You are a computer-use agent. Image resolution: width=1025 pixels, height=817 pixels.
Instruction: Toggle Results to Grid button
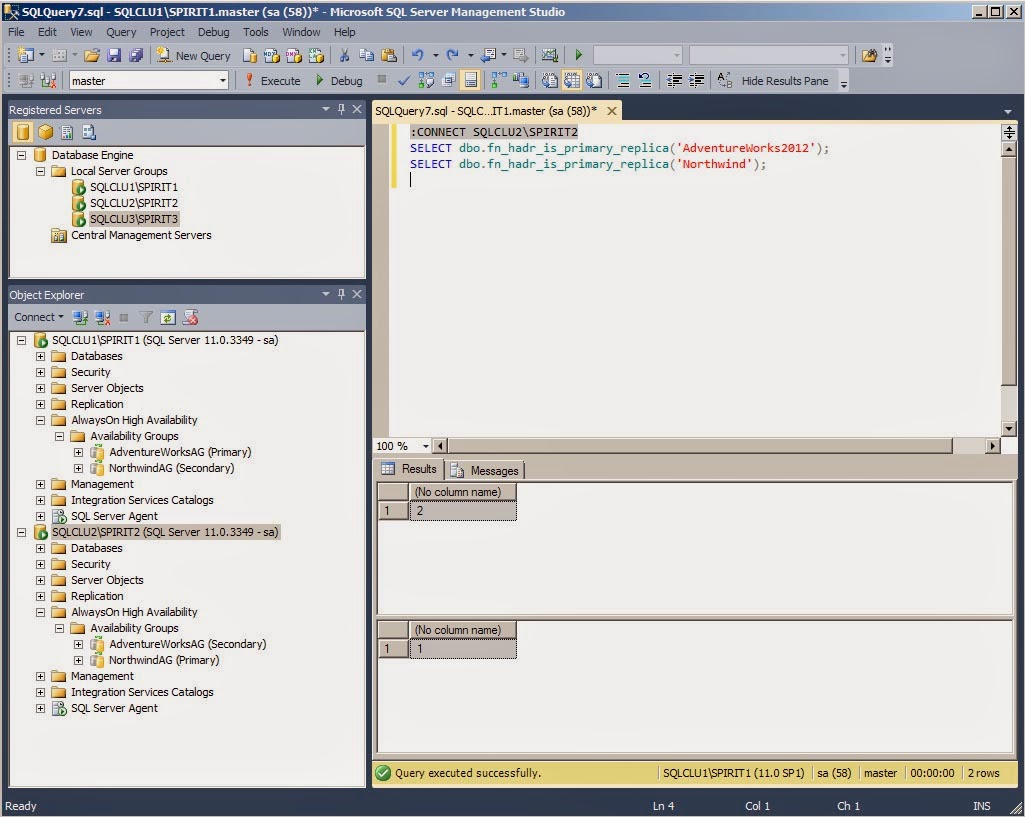pos(570,81)
